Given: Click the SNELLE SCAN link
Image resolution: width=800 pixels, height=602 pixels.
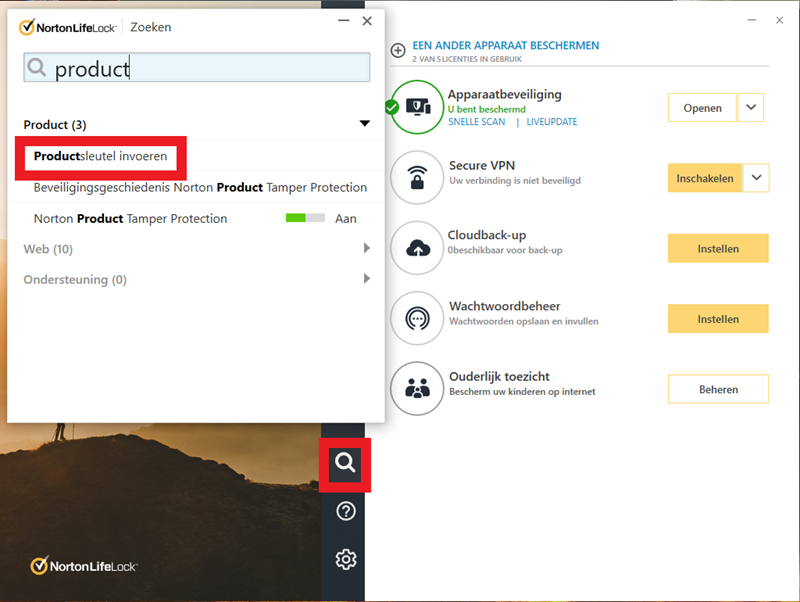Looking at the screenshot, I should click(x=477, y=122).
